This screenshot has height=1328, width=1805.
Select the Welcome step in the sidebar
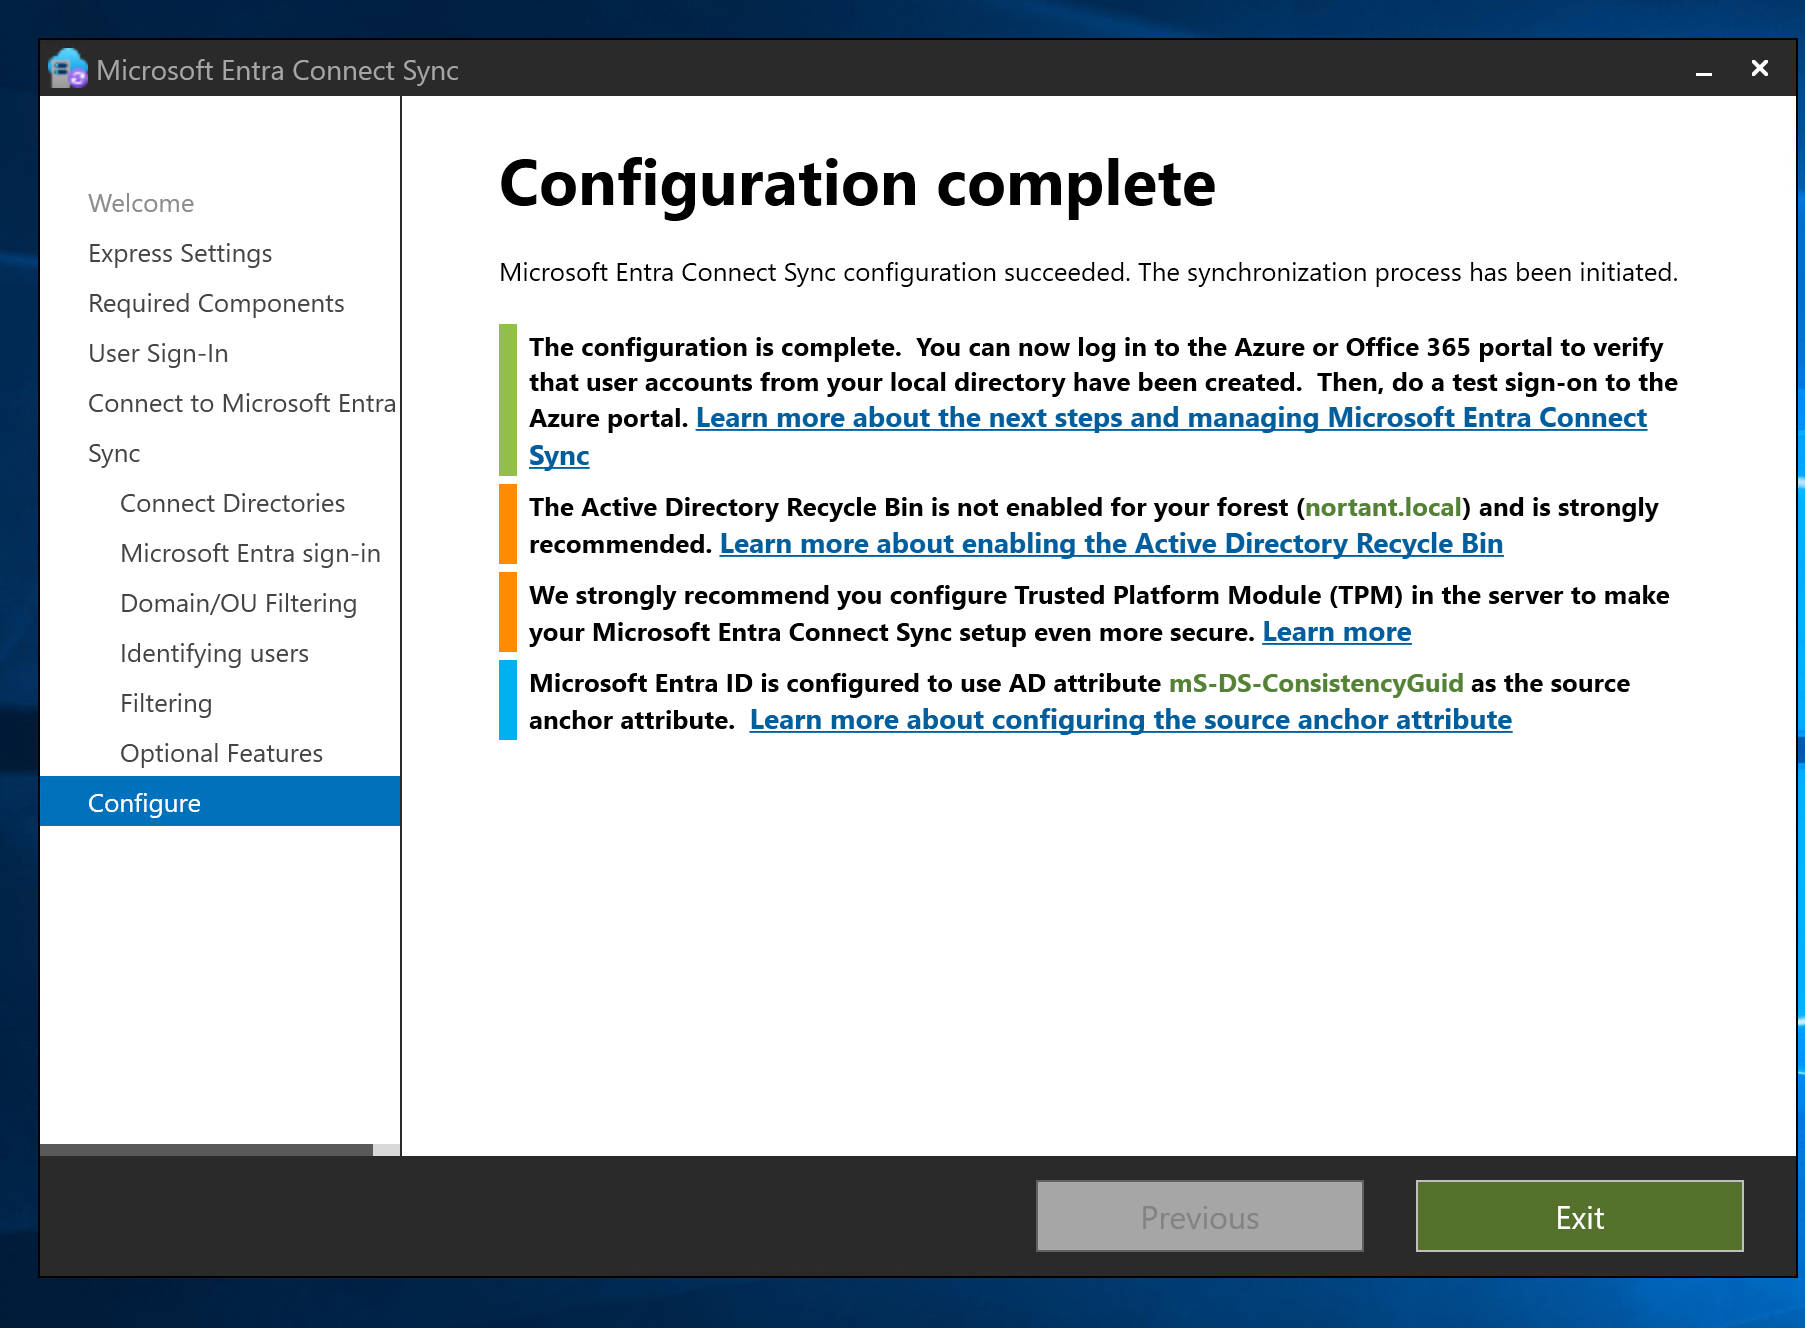click(141, 203)
